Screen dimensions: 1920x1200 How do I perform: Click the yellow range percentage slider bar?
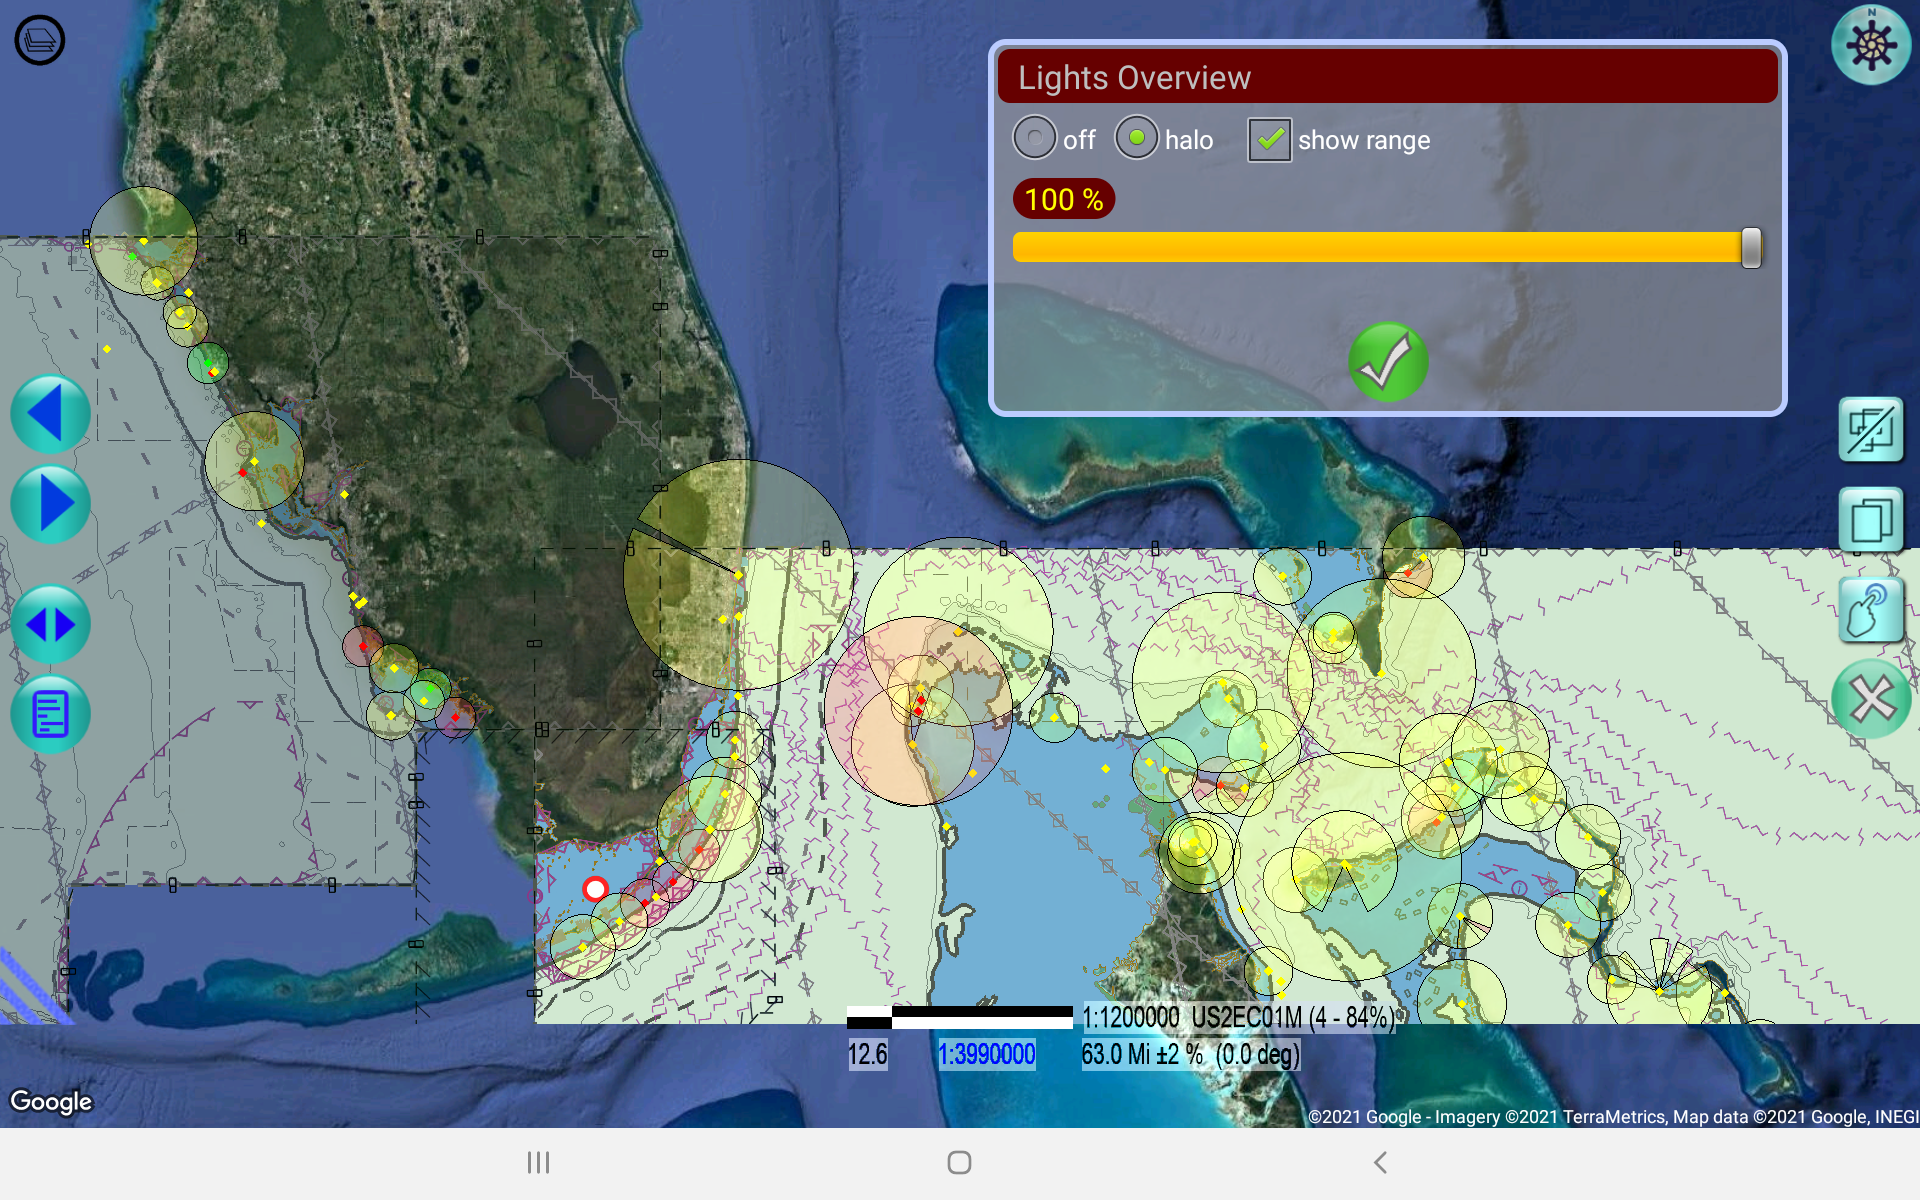pyautogui.click(x=1386, y=247)
